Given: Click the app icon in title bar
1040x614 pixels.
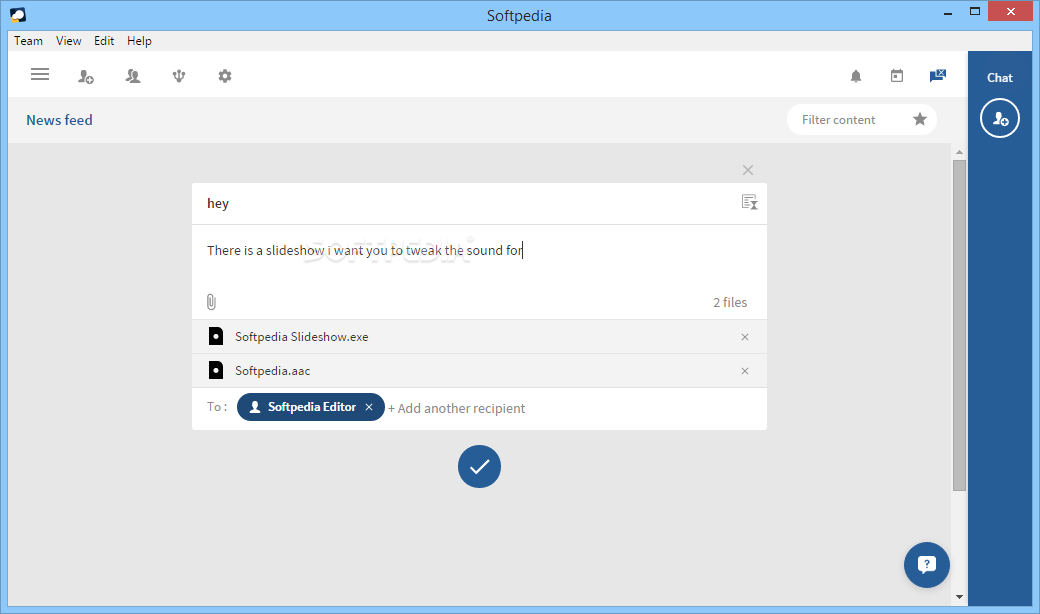Looking at the screenshot, I should (18, 15).
